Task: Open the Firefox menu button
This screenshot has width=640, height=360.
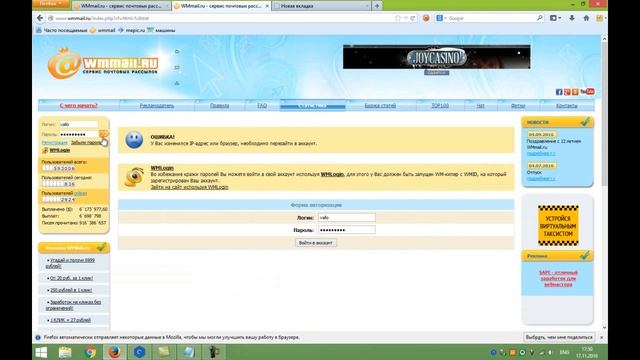Action: (x=51, y=4)
